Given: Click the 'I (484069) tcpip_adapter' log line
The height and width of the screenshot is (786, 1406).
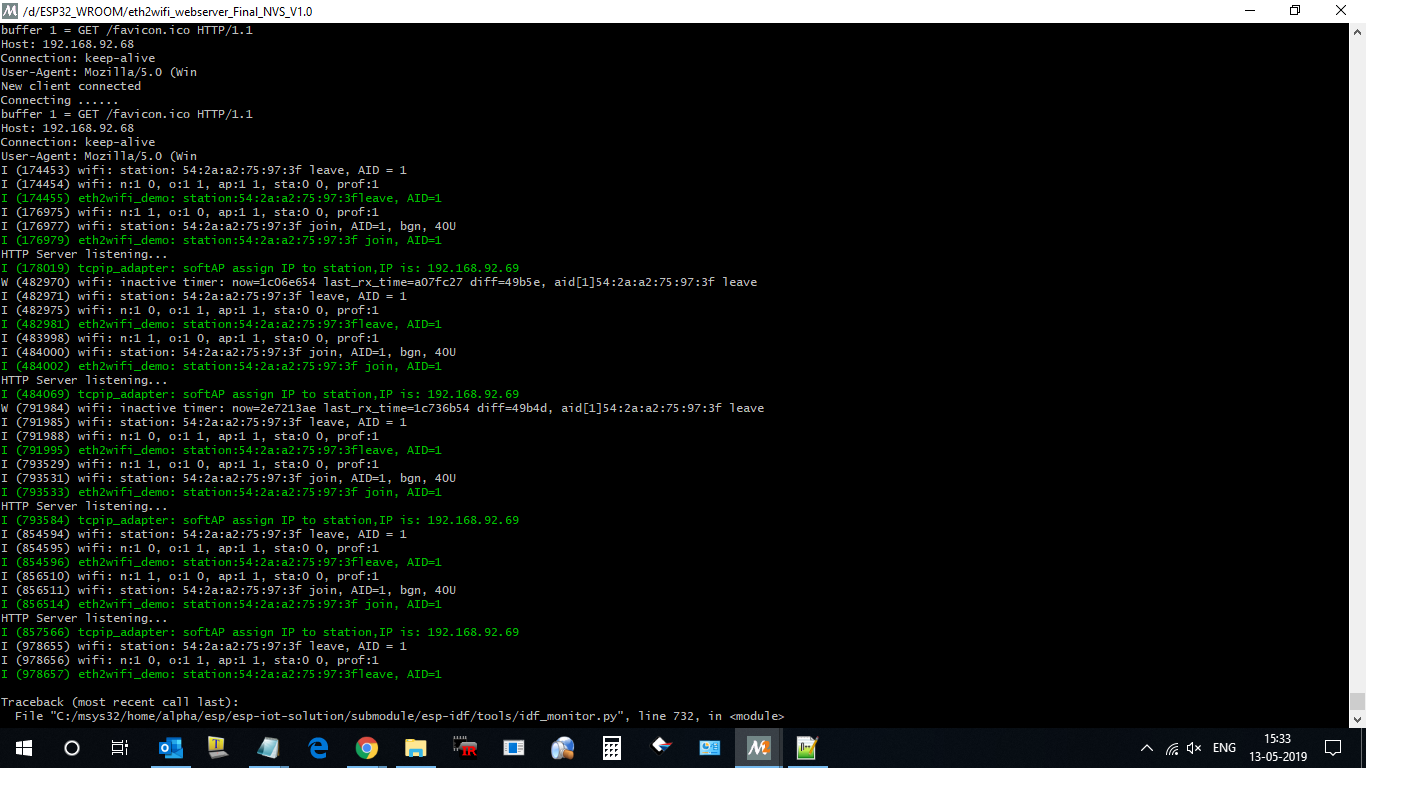Looking at the screenshot, I should [260, 394].
